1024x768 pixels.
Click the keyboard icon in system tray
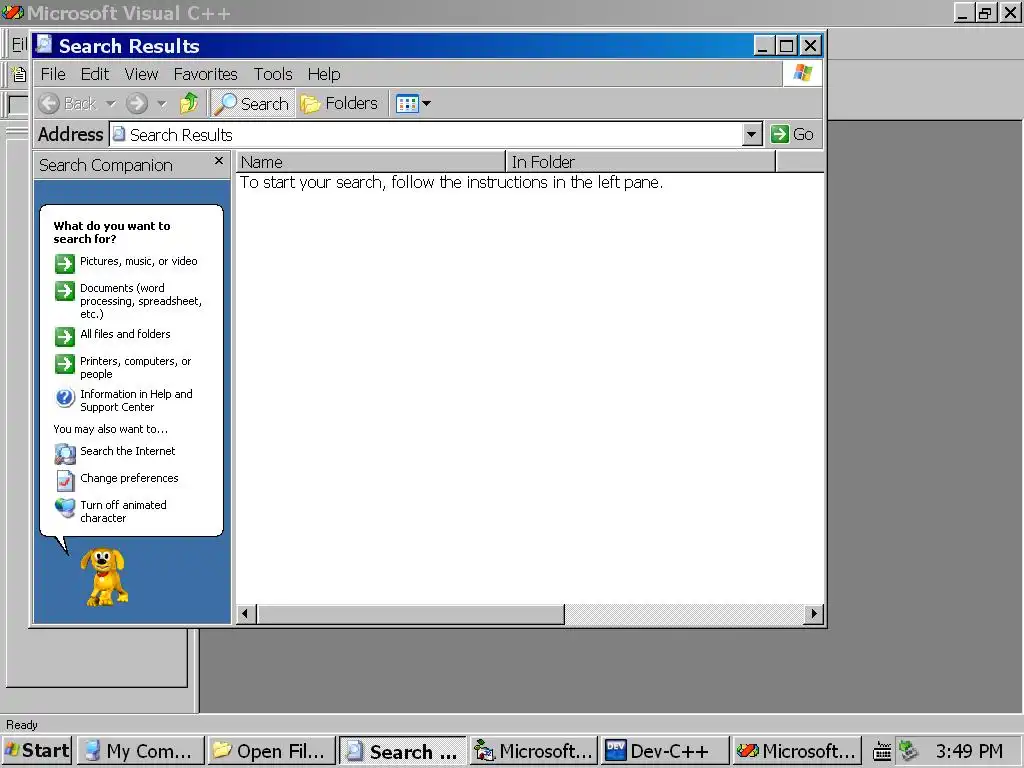coord(882,751)
